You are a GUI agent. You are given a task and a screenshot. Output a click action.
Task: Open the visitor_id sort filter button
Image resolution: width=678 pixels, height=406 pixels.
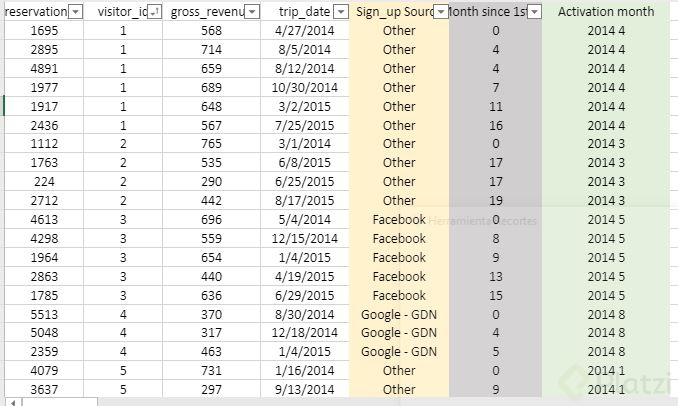coord(153,12)
